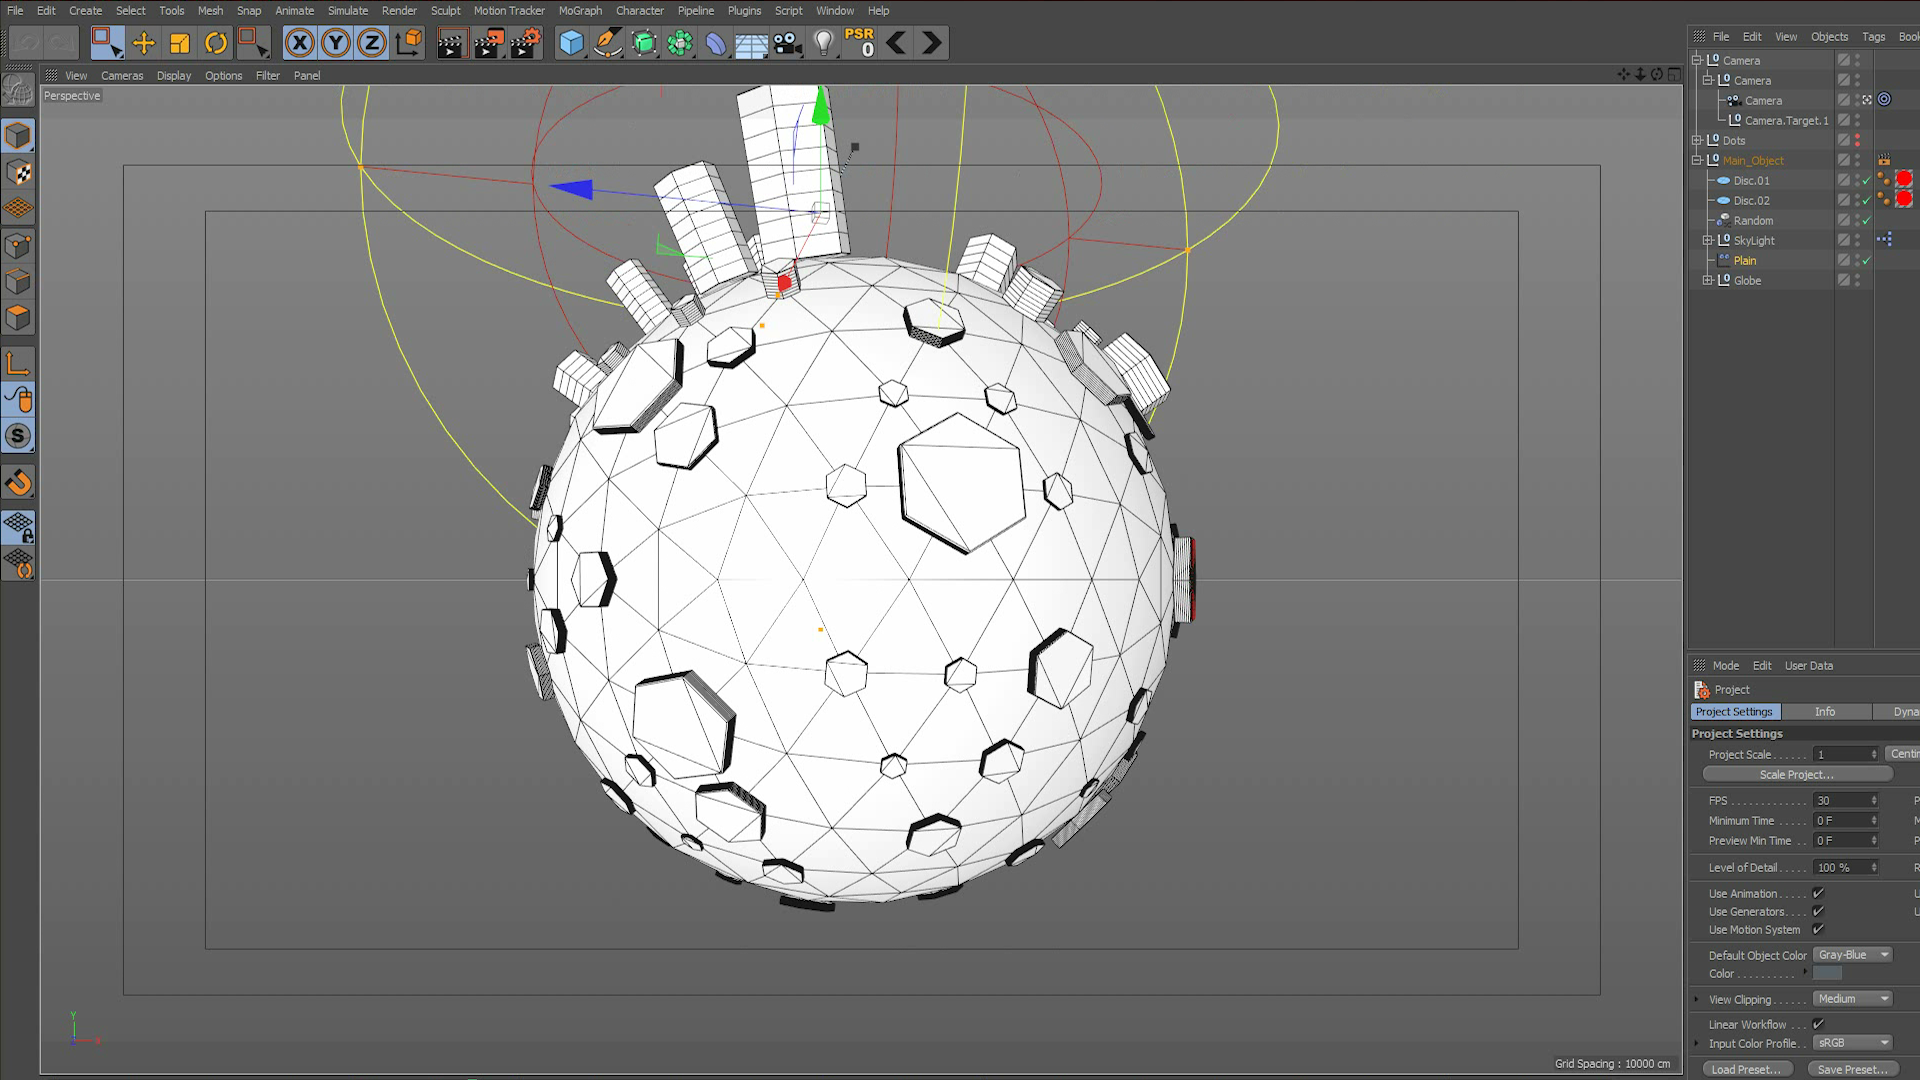Add a Light object
Image resolution: width=1920 pixels, height=1080 pixels.
[x=823, y=43]
